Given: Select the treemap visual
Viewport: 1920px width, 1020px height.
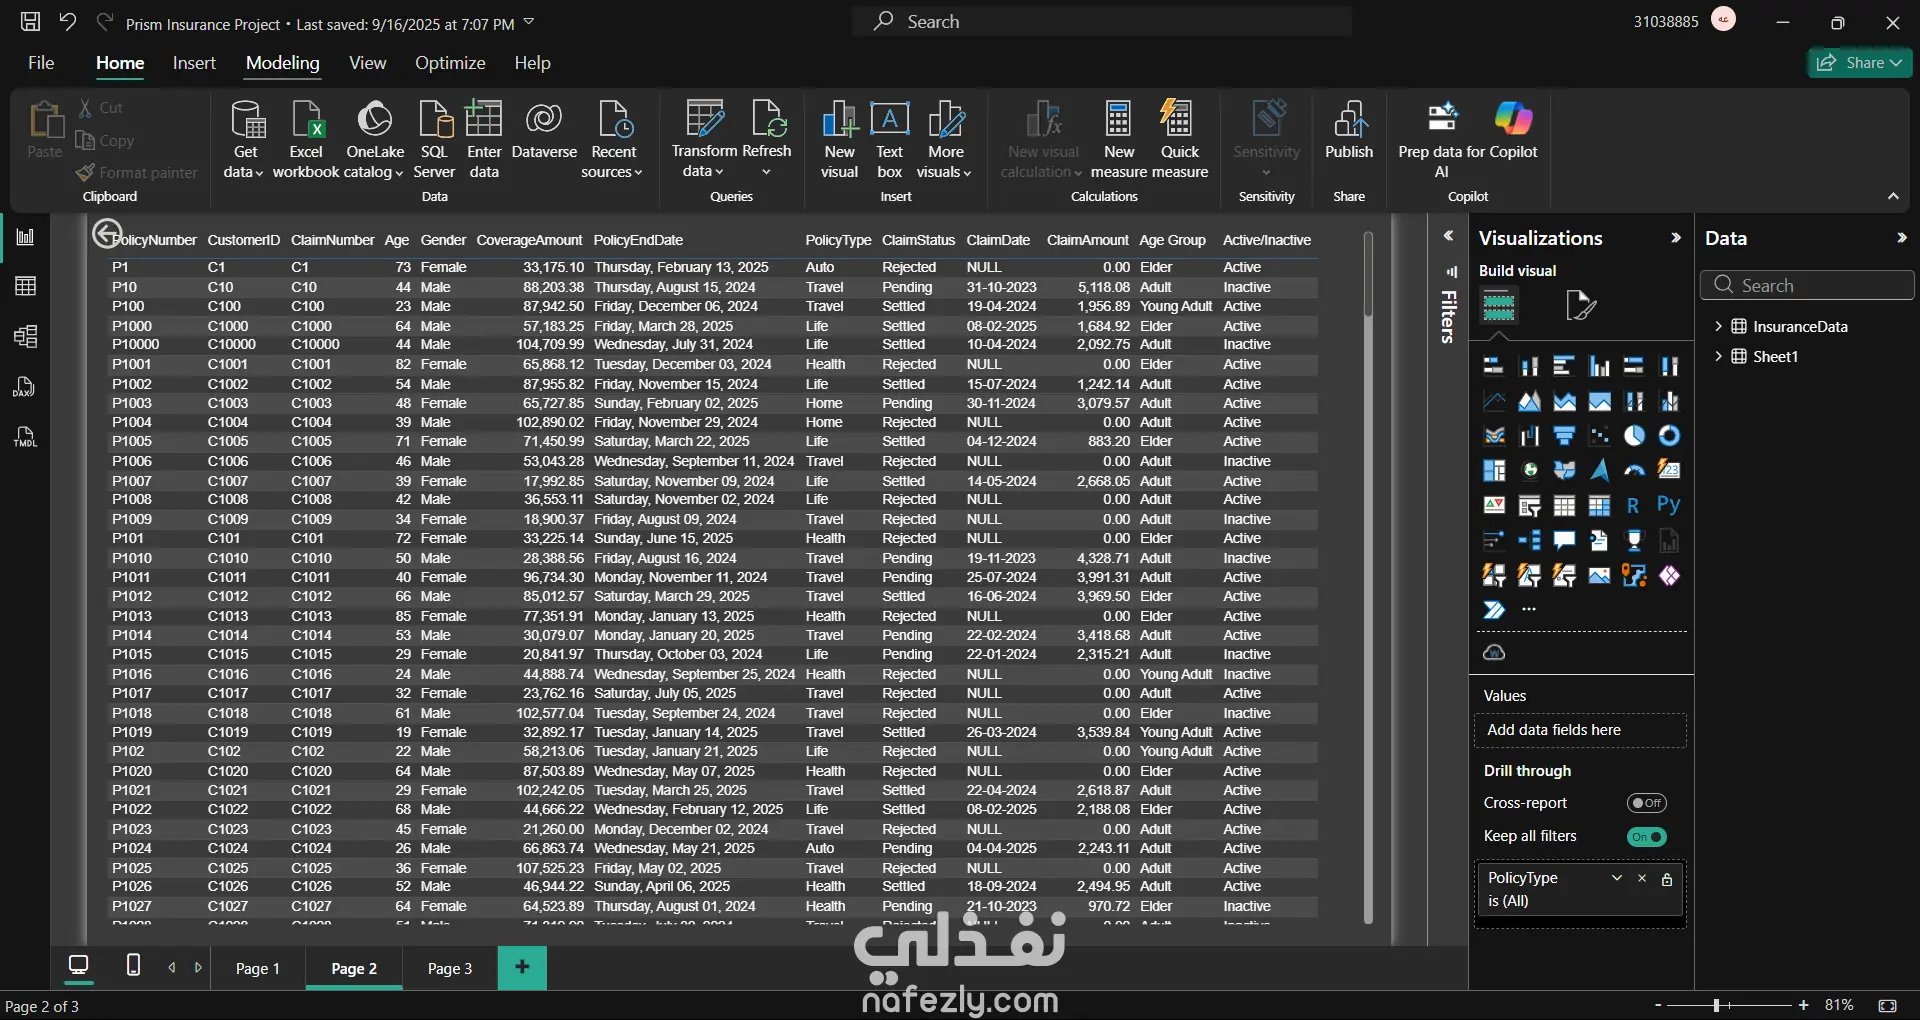Looking at the screenshot, I should (x=1494, y=471).
